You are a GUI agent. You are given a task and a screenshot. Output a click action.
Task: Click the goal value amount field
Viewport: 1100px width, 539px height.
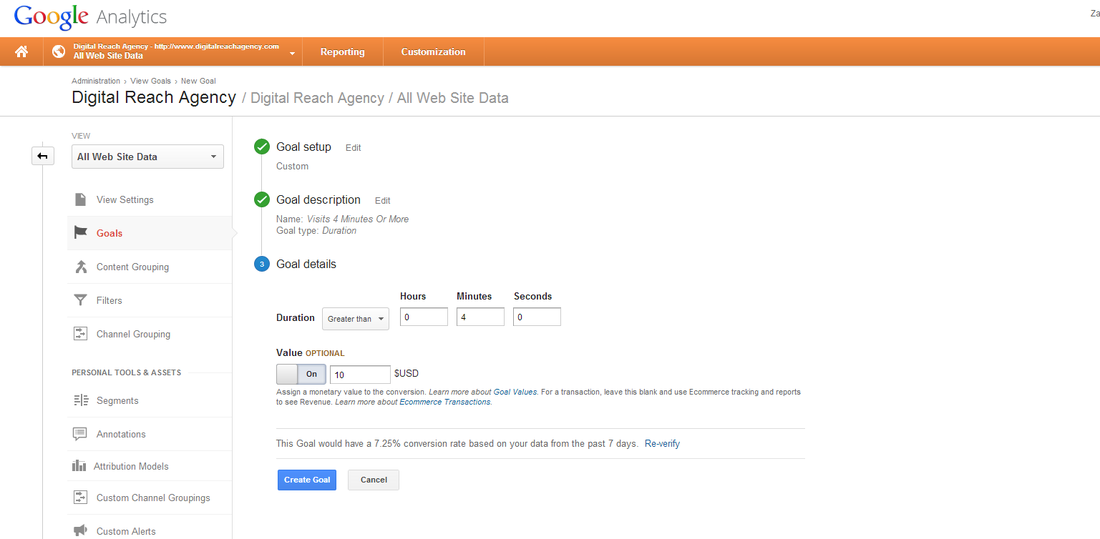click(x=360, y=374)
